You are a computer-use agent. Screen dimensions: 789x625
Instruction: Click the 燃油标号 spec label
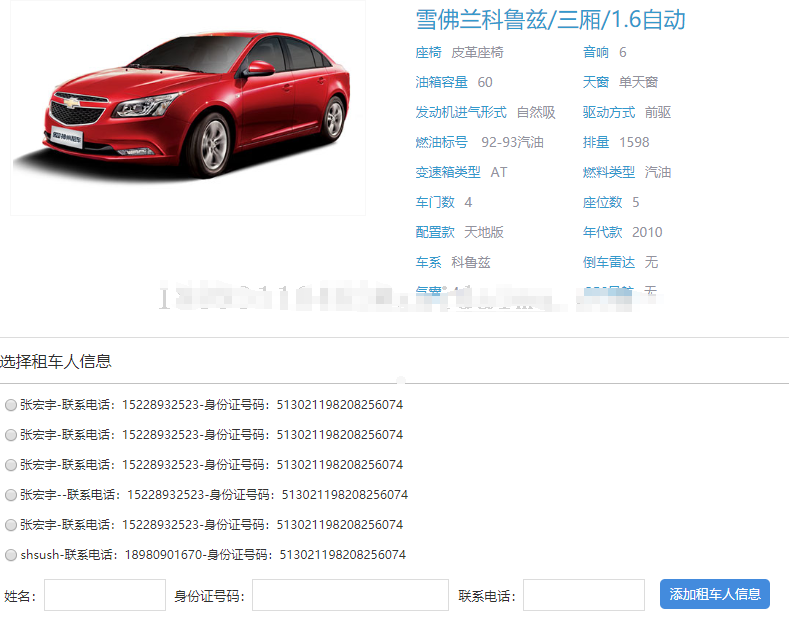pos(441,142)
